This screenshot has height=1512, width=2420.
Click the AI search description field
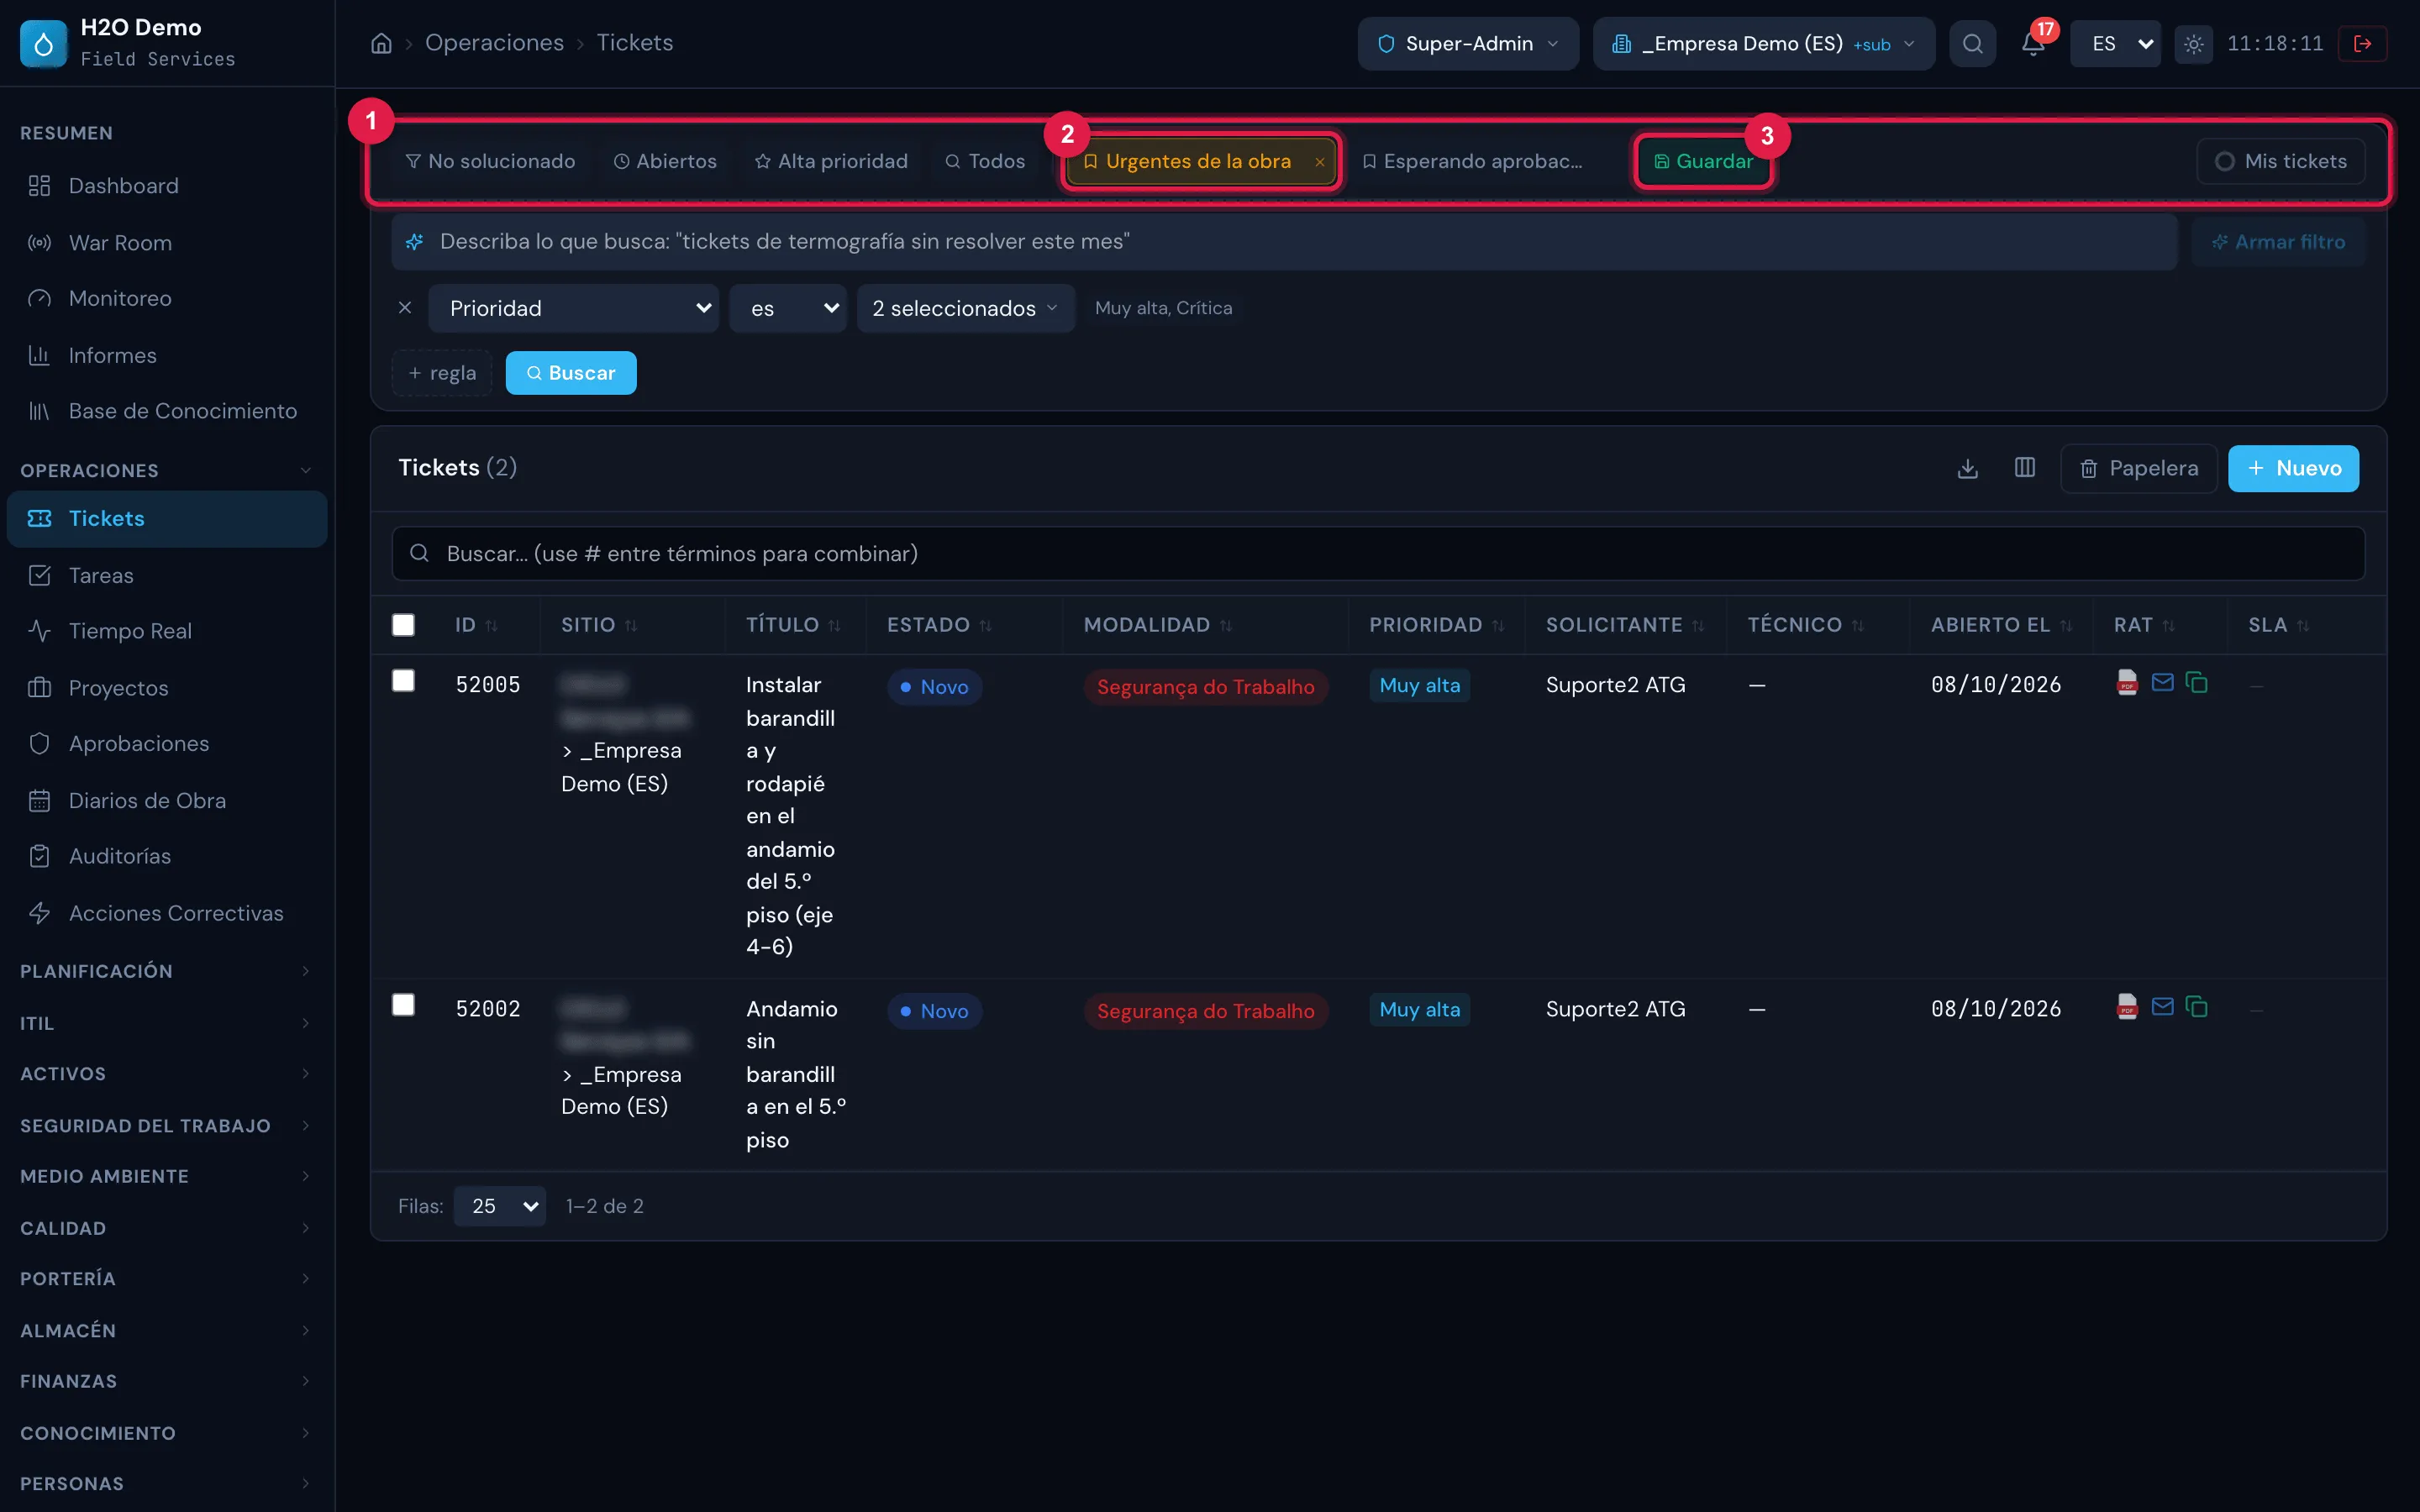coord(1284,242)
